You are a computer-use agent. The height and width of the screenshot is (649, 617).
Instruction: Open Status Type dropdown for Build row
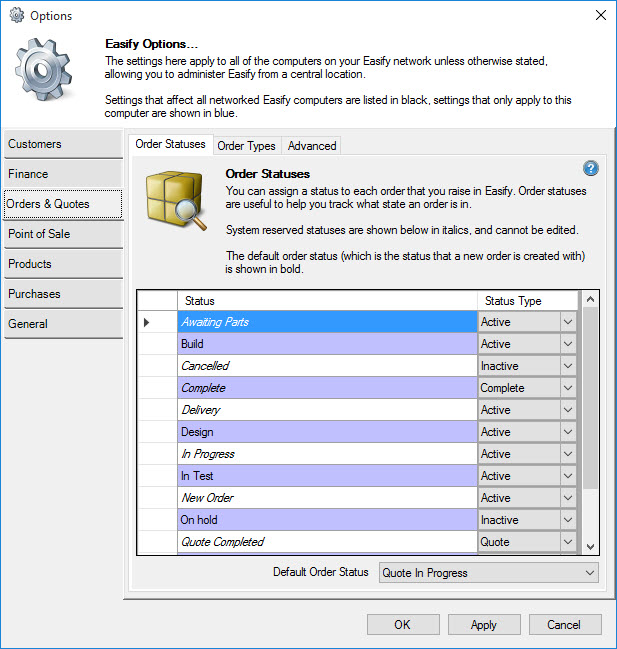point(568,344)
